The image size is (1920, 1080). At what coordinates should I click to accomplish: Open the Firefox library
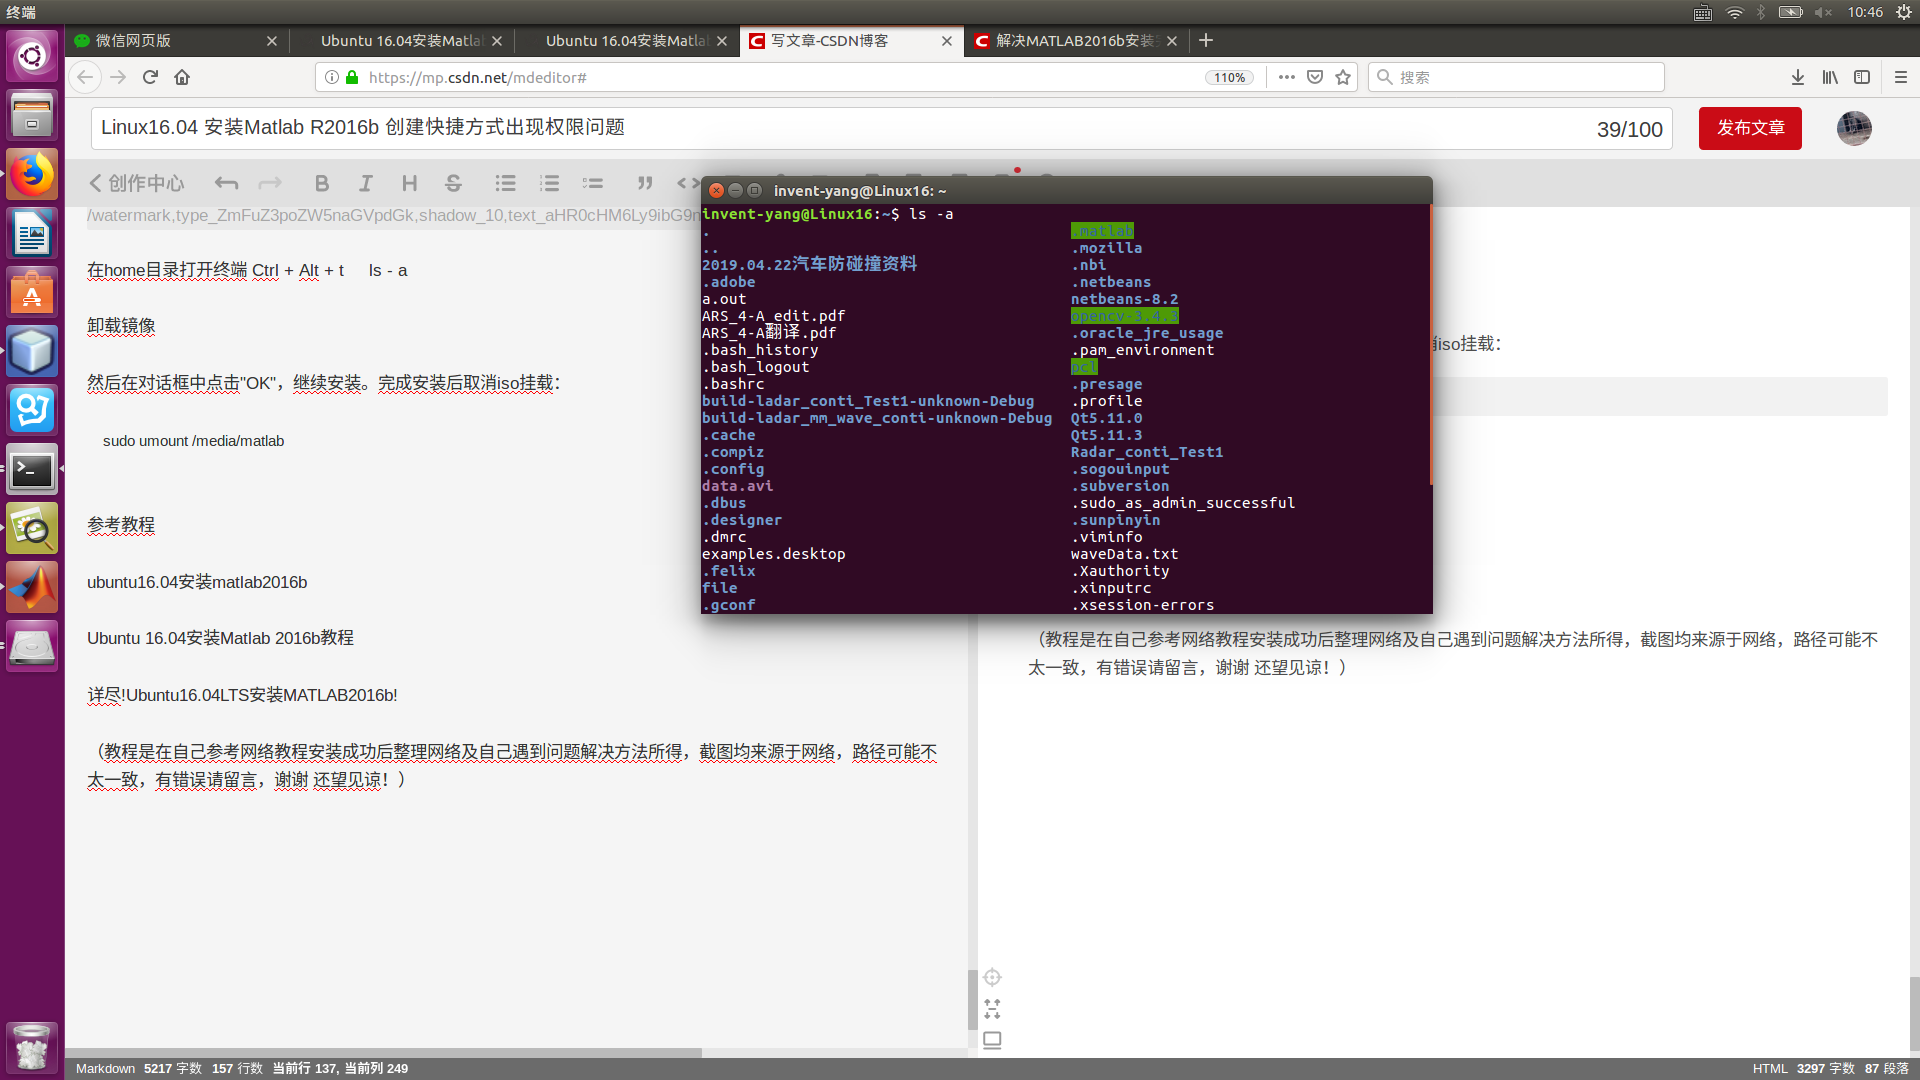click(1830, 77)
